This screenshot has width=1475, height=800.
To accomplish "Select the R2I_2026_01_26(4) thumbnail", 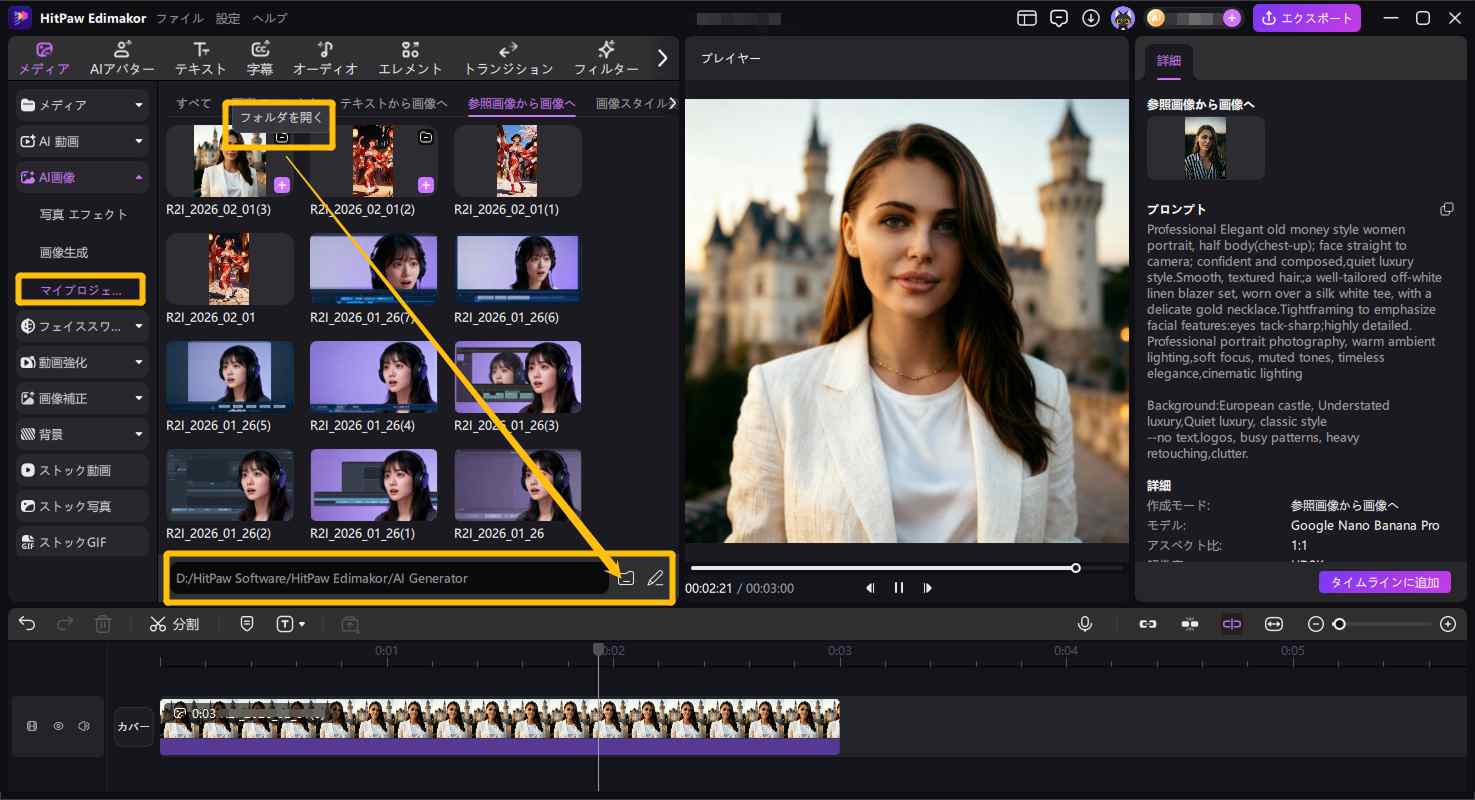I will [x=373, y=377].
